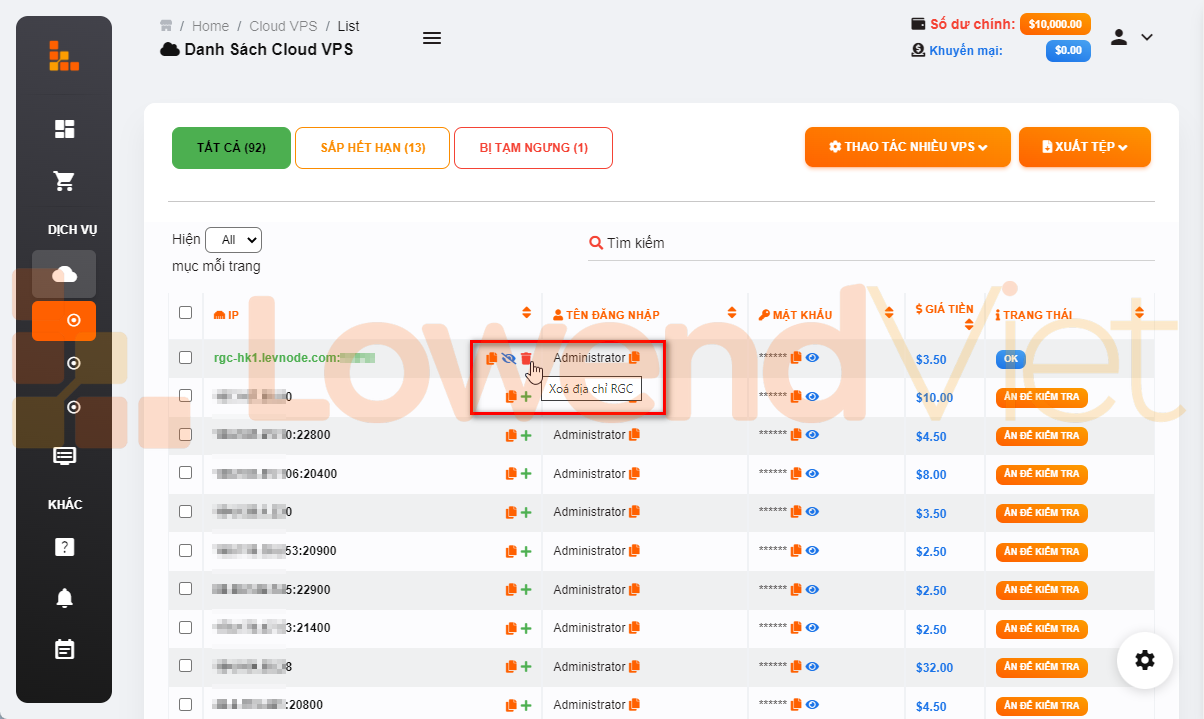The height and width of the screenshot is (719, 1204).
Task: Show password for the $10.00 VPS row
Action: 812,397
